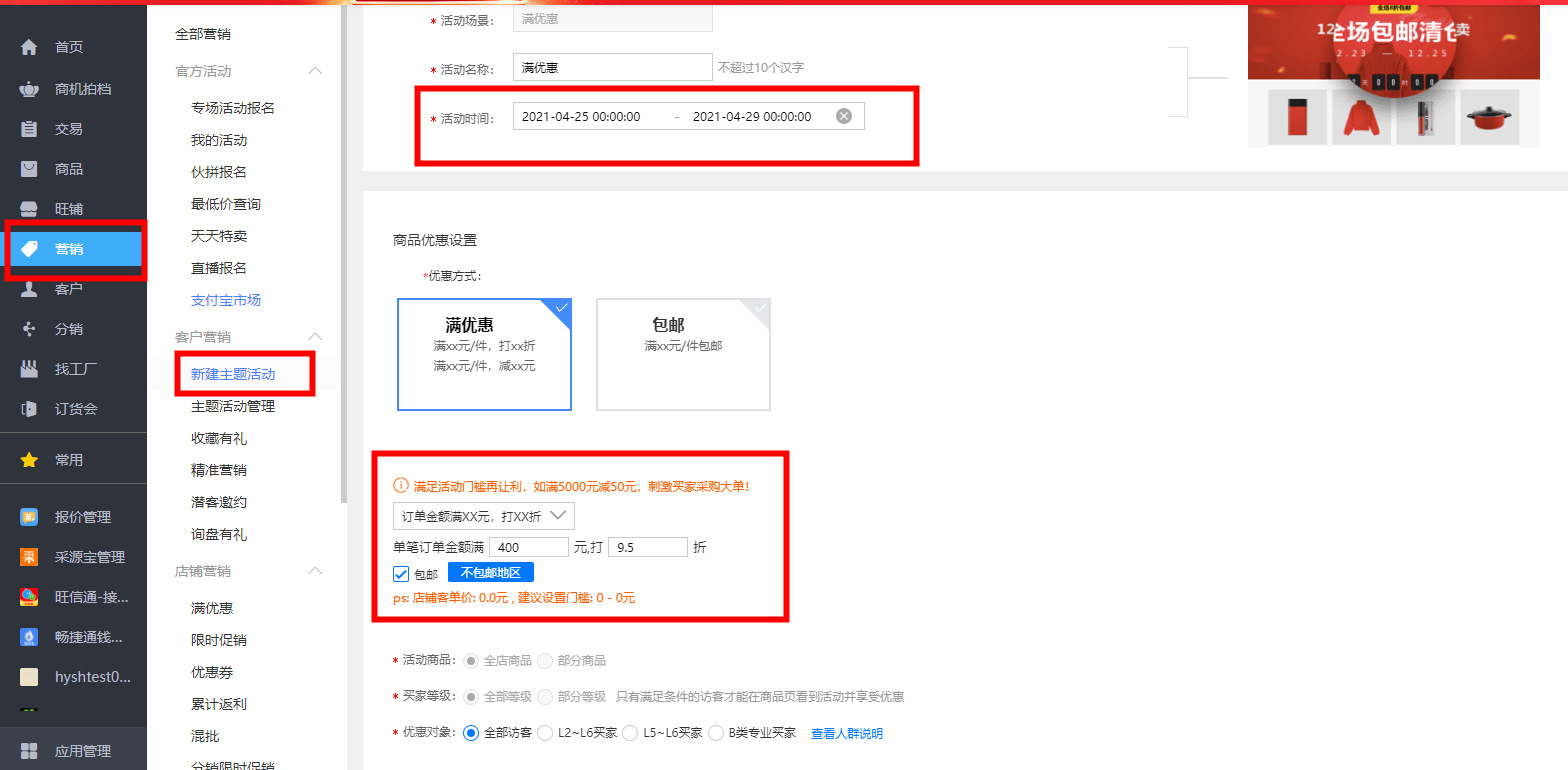Clear the activity time range with the X icon

[844, 116]
